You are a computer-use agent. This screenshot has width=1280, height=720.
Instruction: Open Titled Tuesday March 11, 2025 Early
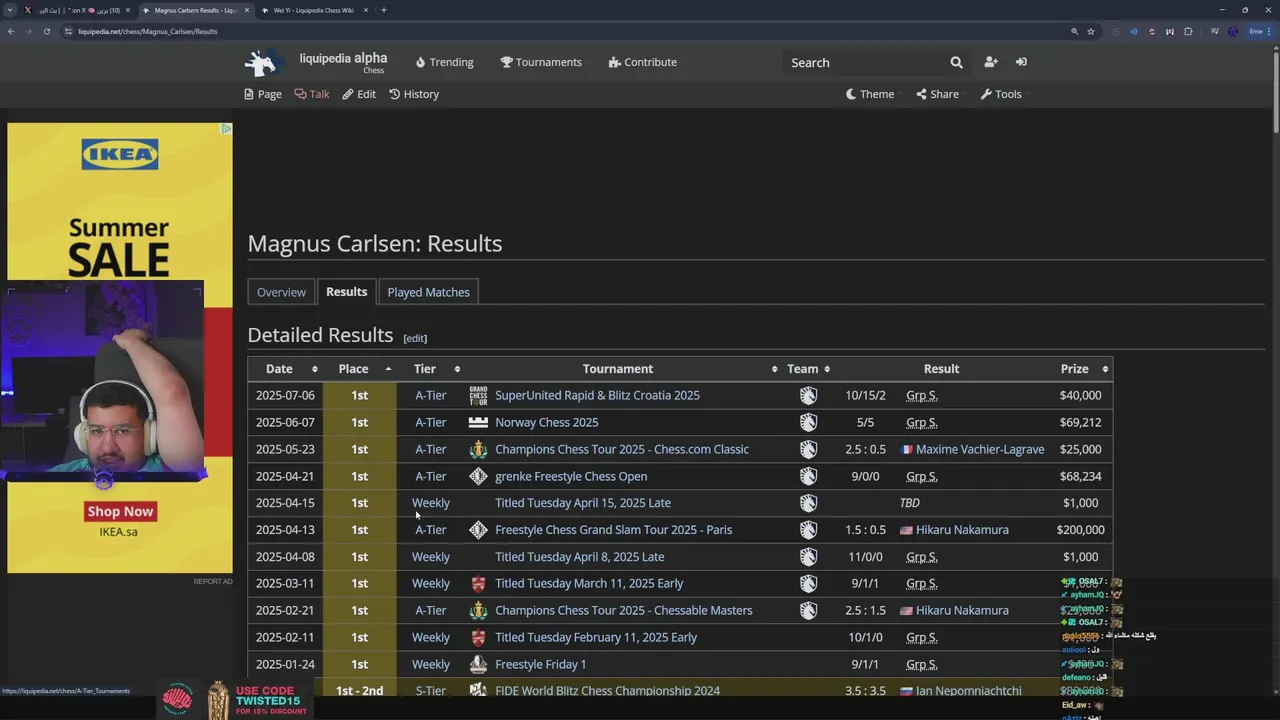[x=589, y=583]
